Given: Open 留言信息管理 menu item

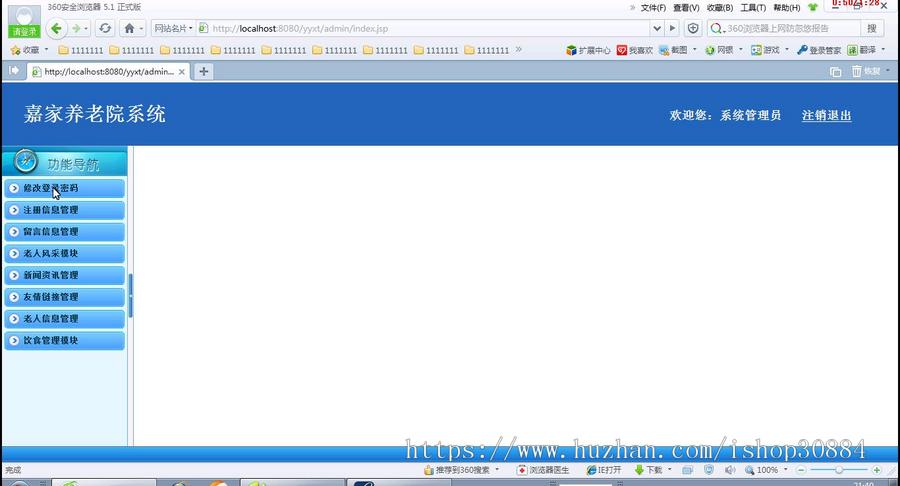Looking at the screenshot, I should click(64, 232).
